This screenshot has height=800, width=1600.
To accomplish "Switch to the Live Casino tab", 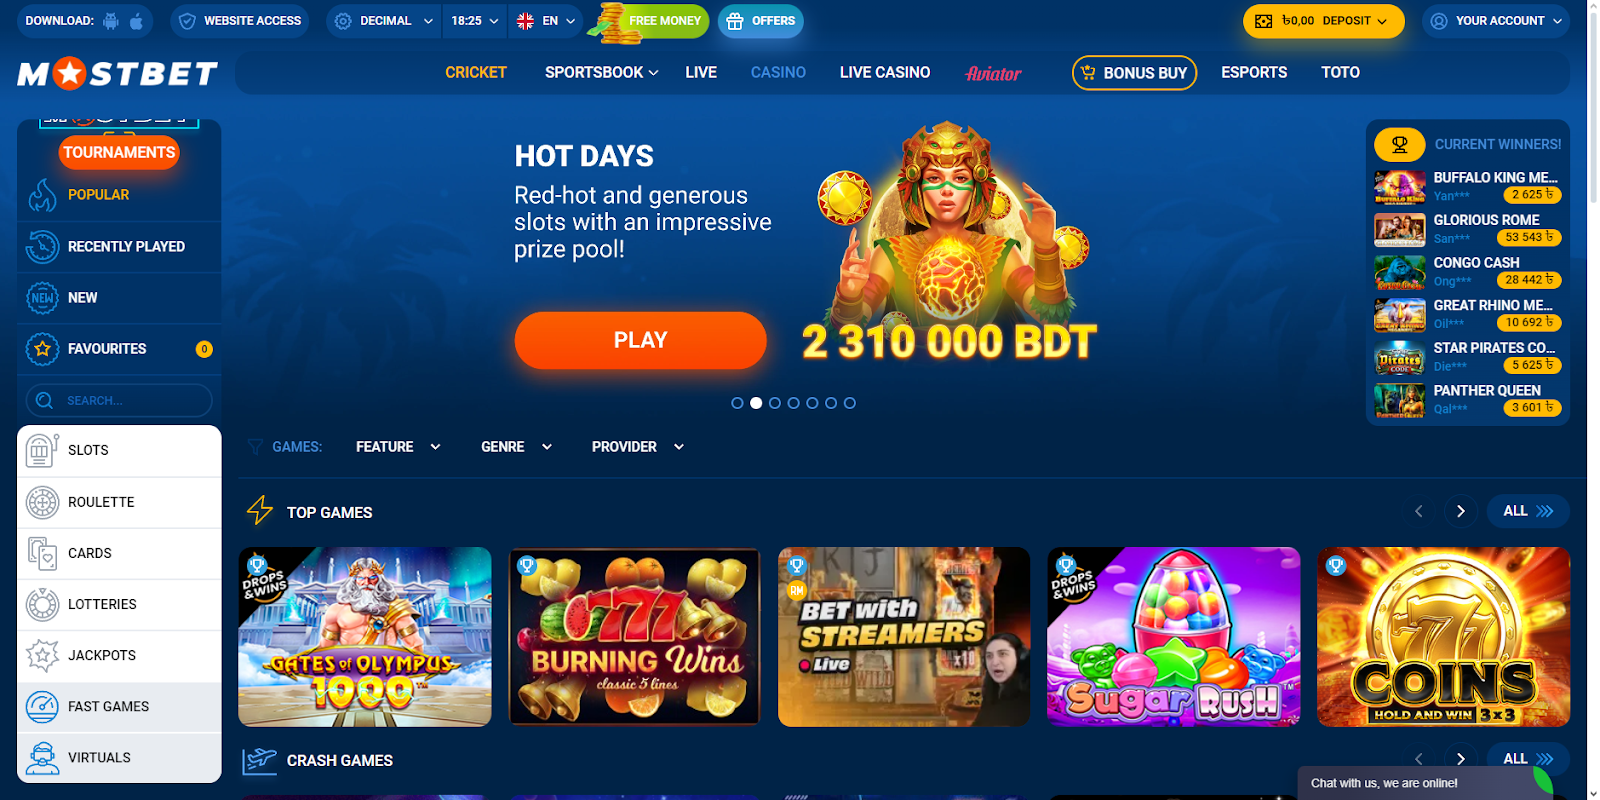I will [885, 72].
